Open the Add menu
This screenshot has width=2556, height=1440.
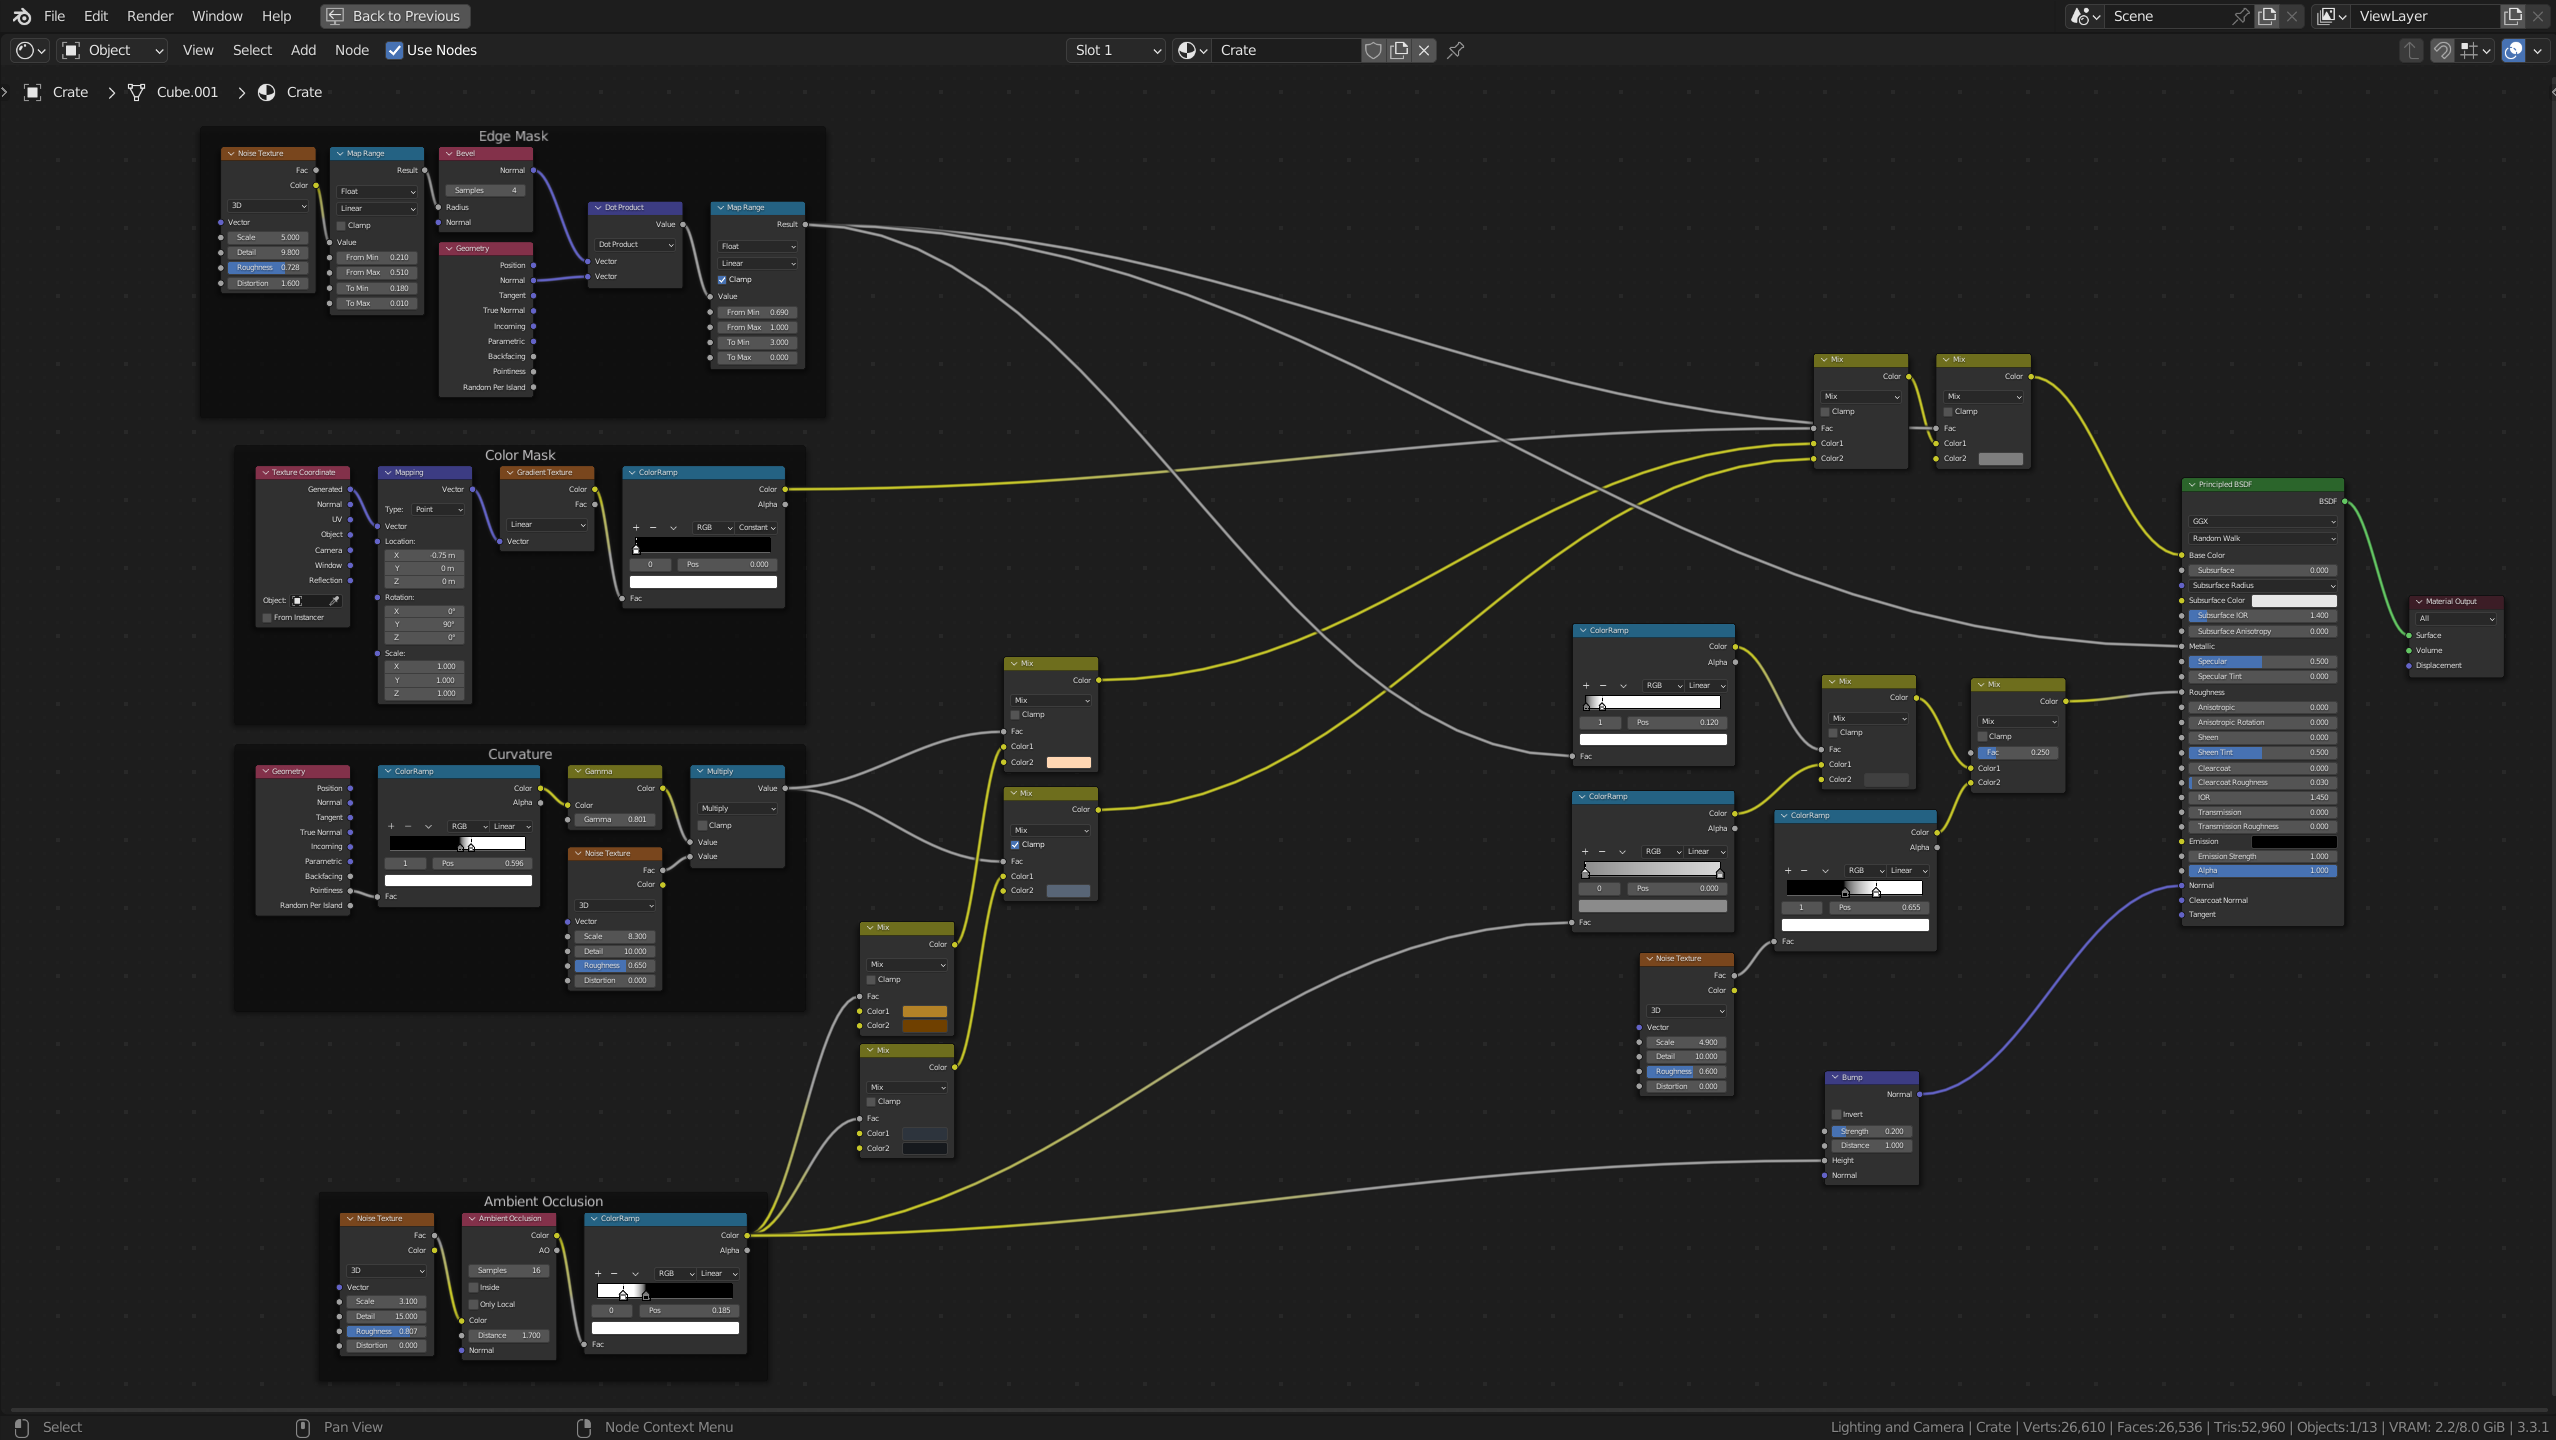tap(302, 50)
